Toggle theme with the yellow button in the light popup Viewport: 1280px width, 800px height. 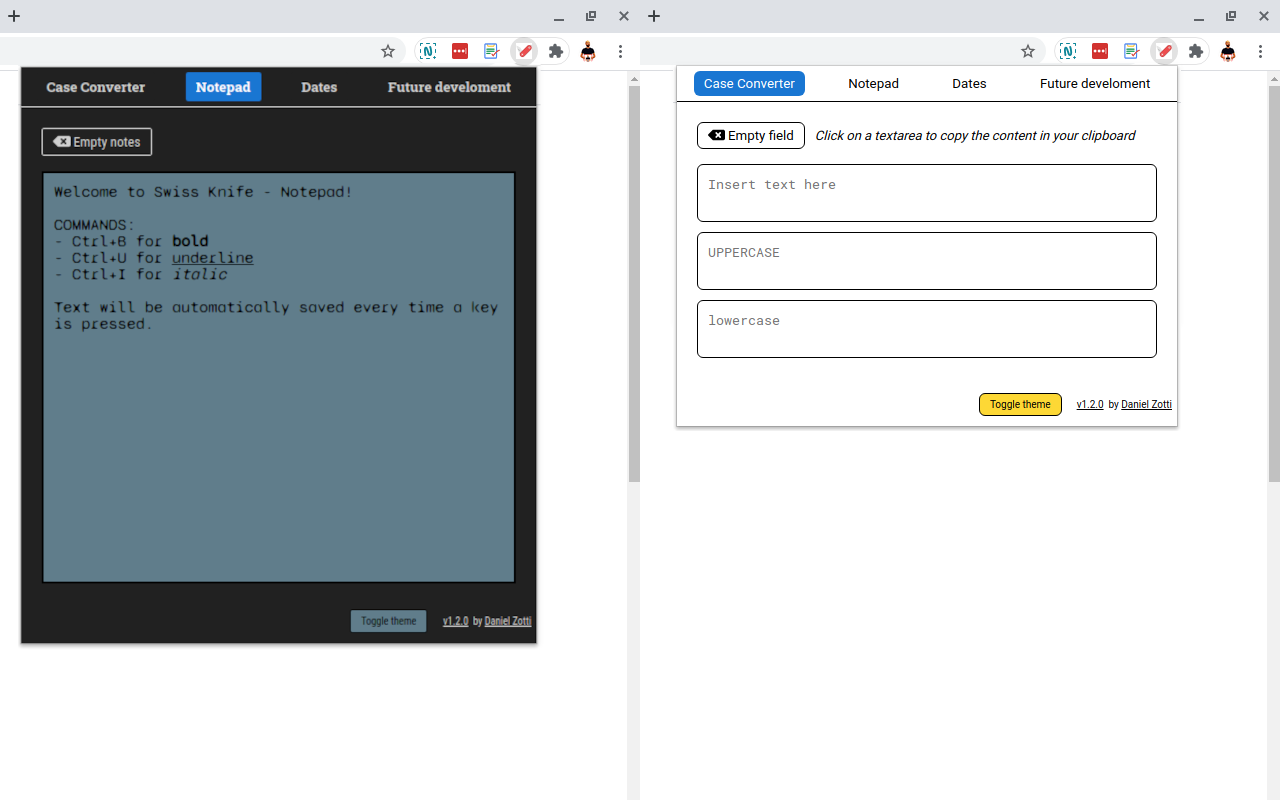1020,404
